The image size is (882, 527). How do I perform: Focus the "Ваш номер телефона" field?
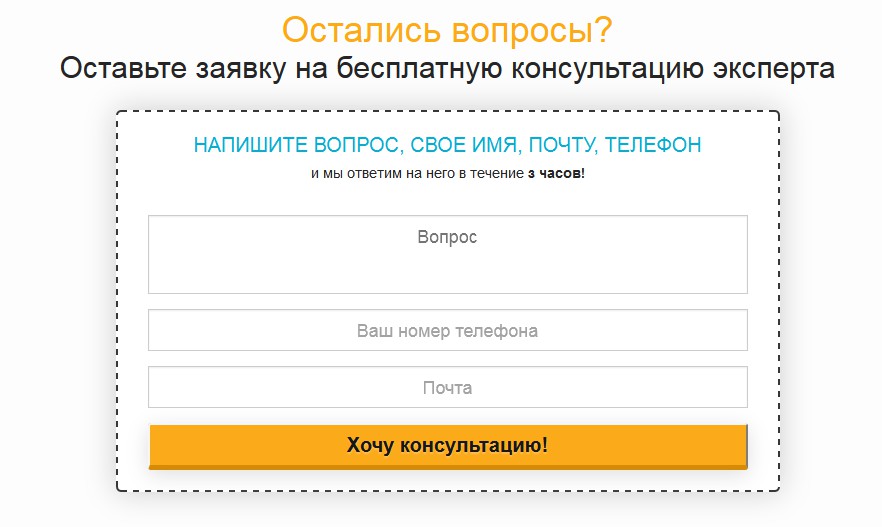(447, 330)
